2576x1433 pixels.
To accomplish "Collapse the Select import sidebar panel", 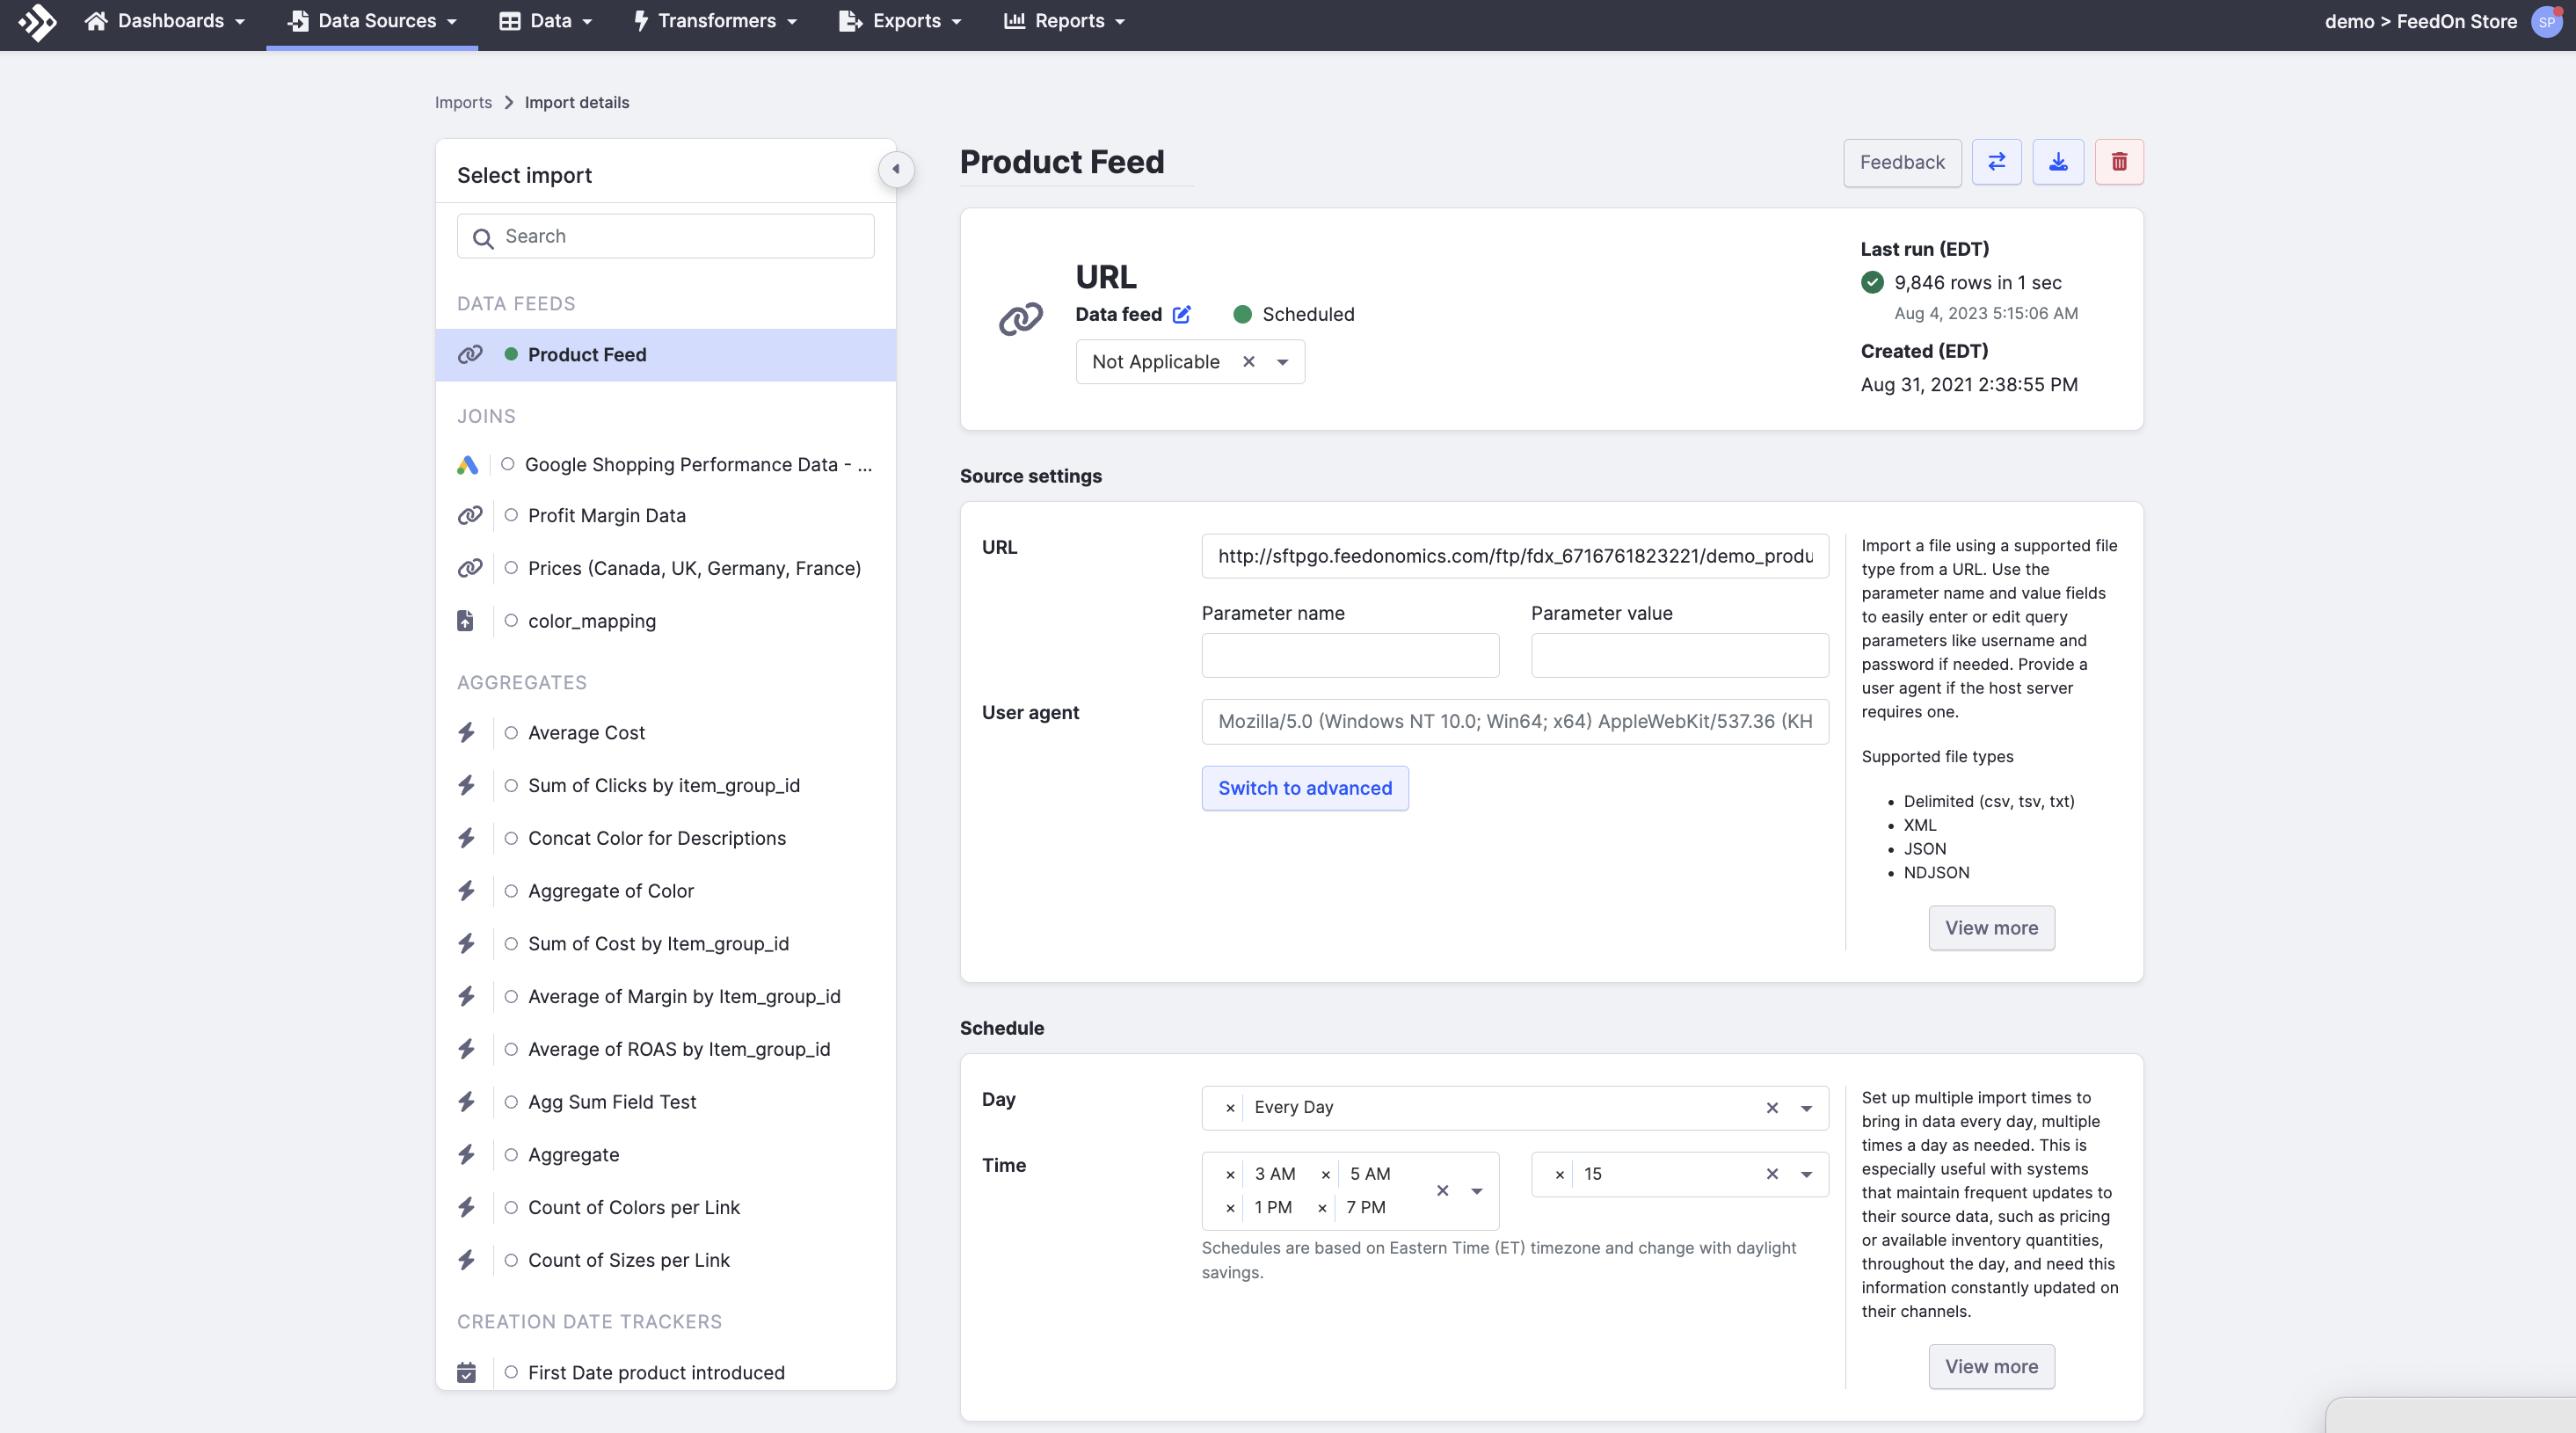I will pos(895,169).
